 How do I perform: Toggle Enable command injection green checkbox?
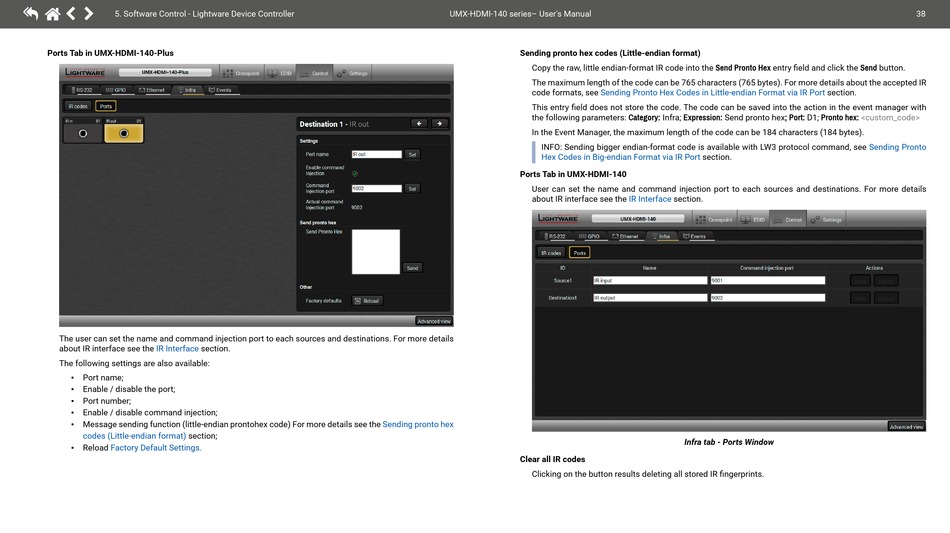click(355, 173)
